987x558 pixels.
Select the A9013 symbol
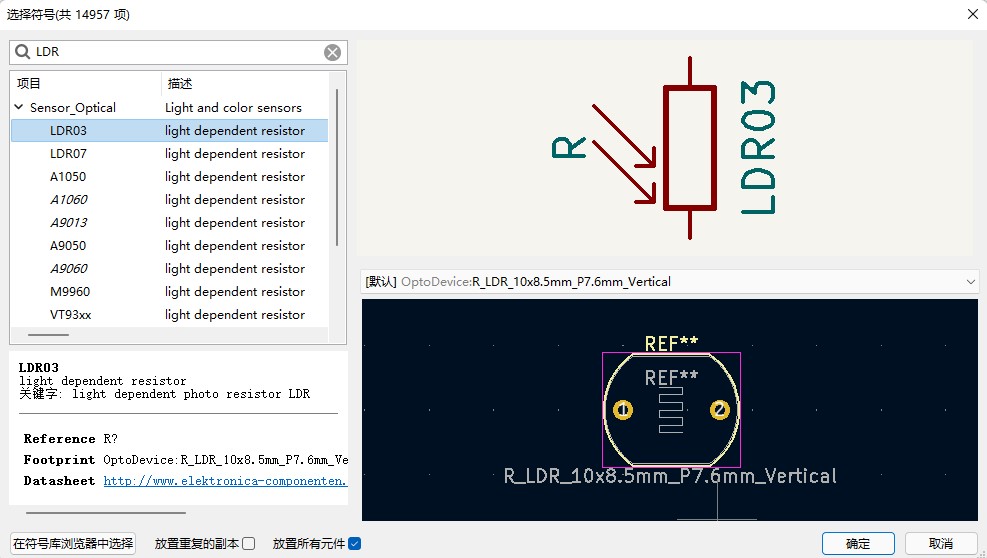click(x=169, y=222)
